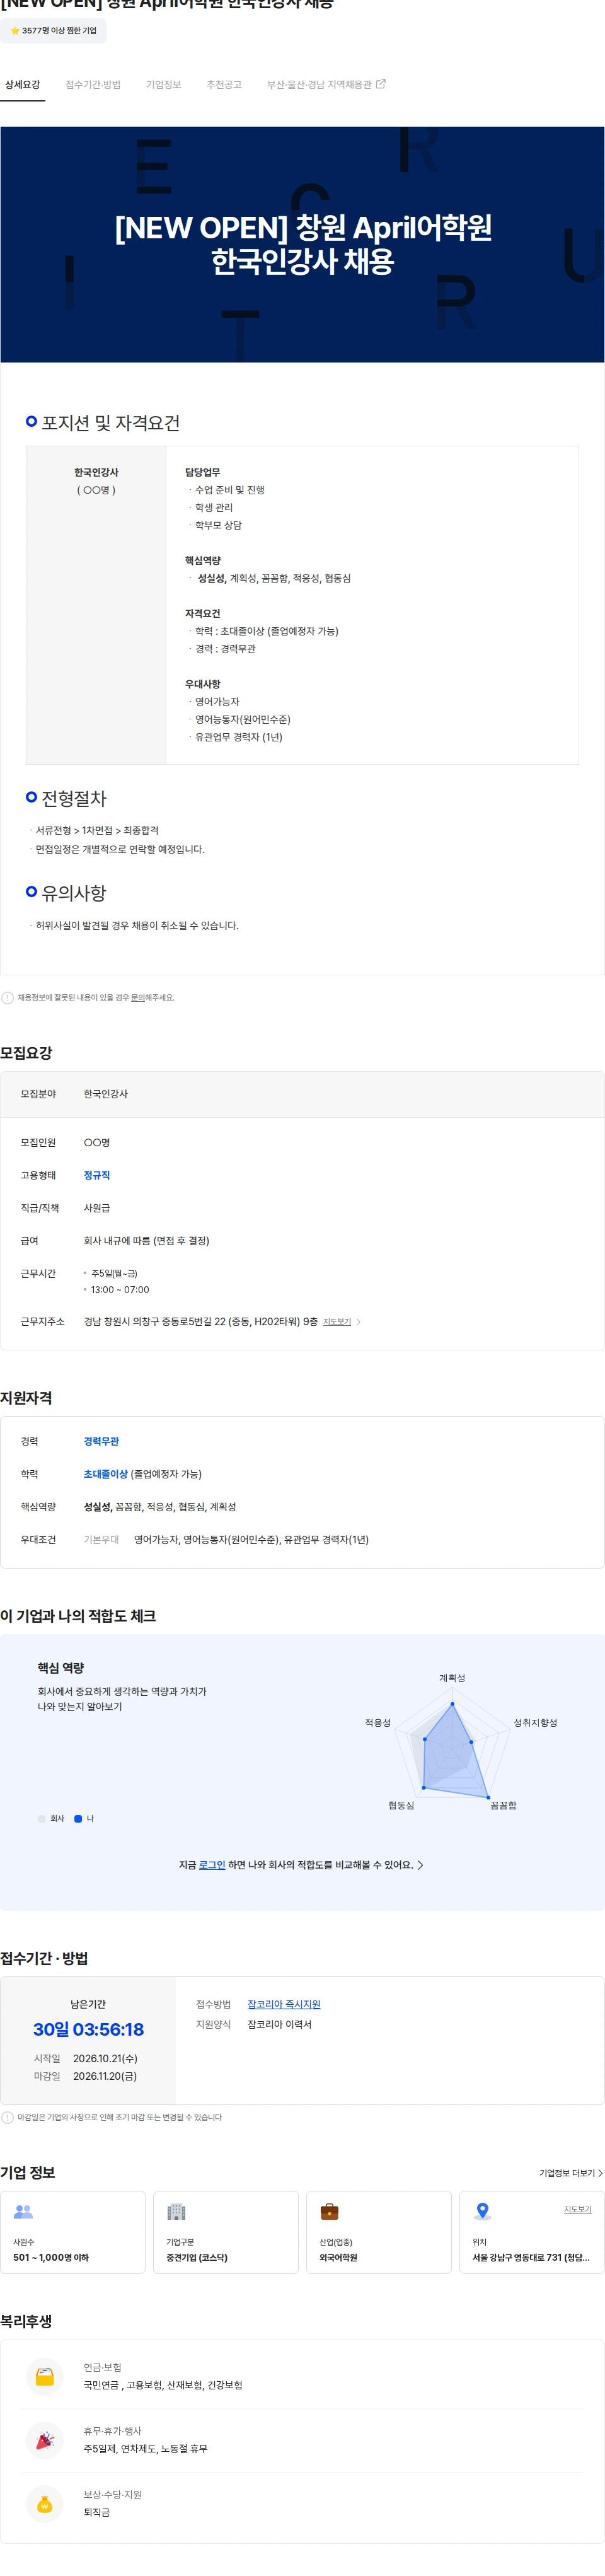Click the 로그인 link in 적합도 체크
Image resolution: width=605 pixels, height=2576 pixels.
pyautogui.click(x=212, y=1865)
